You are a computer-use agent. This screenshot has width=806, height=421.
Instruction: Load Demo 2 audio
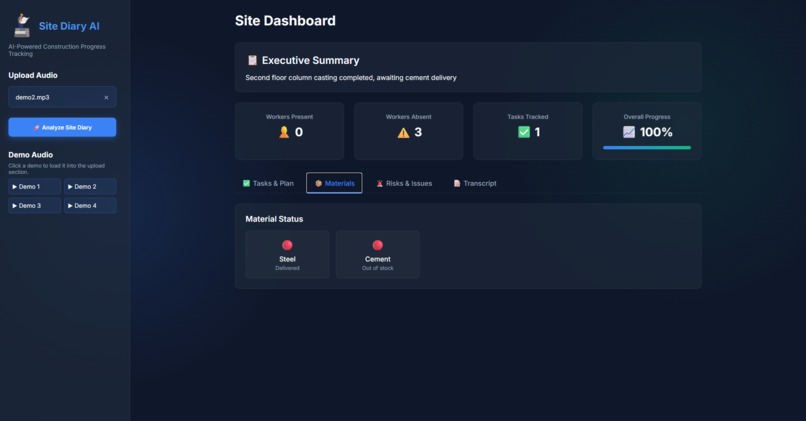[x=90, y=187]
